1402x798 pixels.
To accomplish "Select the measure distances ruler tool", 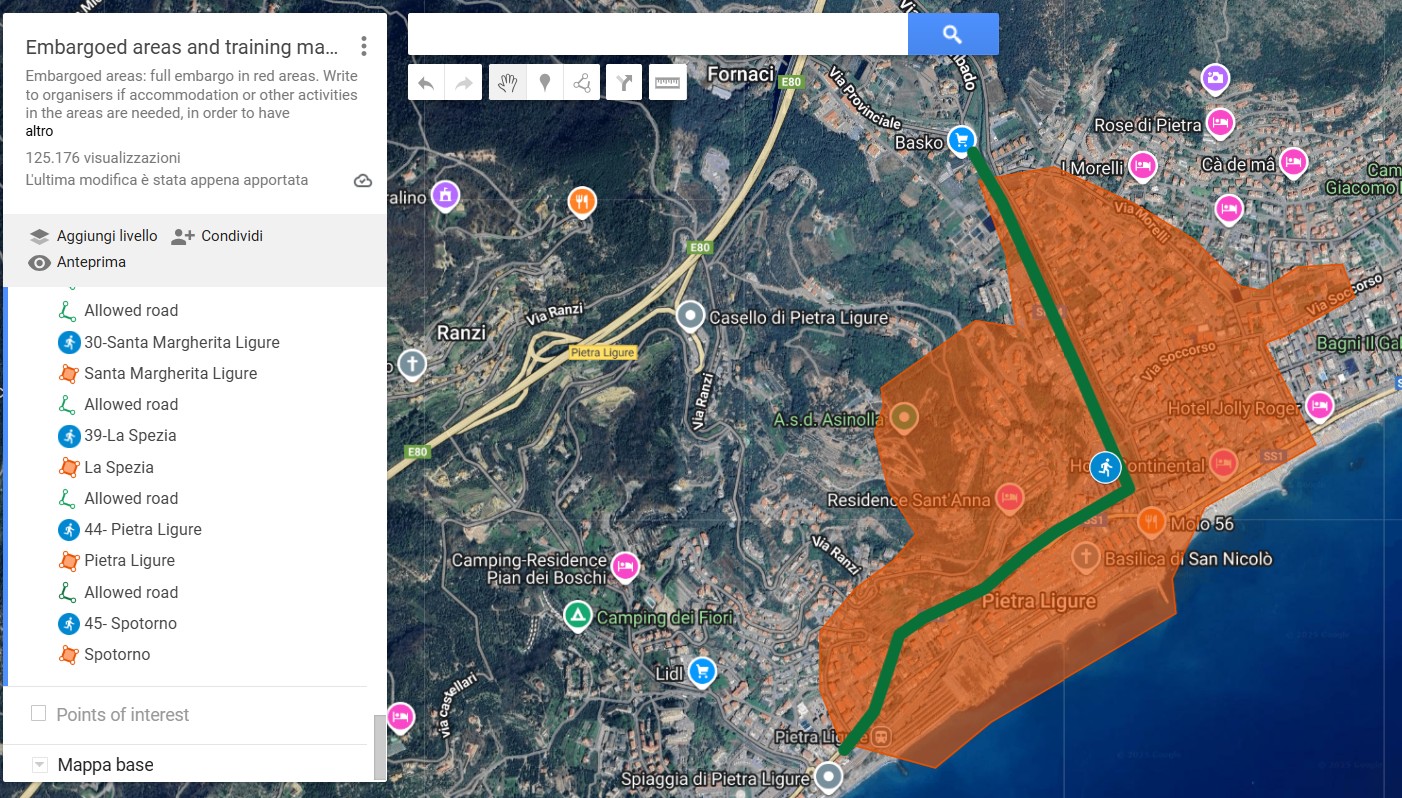I will pos(667,83).
